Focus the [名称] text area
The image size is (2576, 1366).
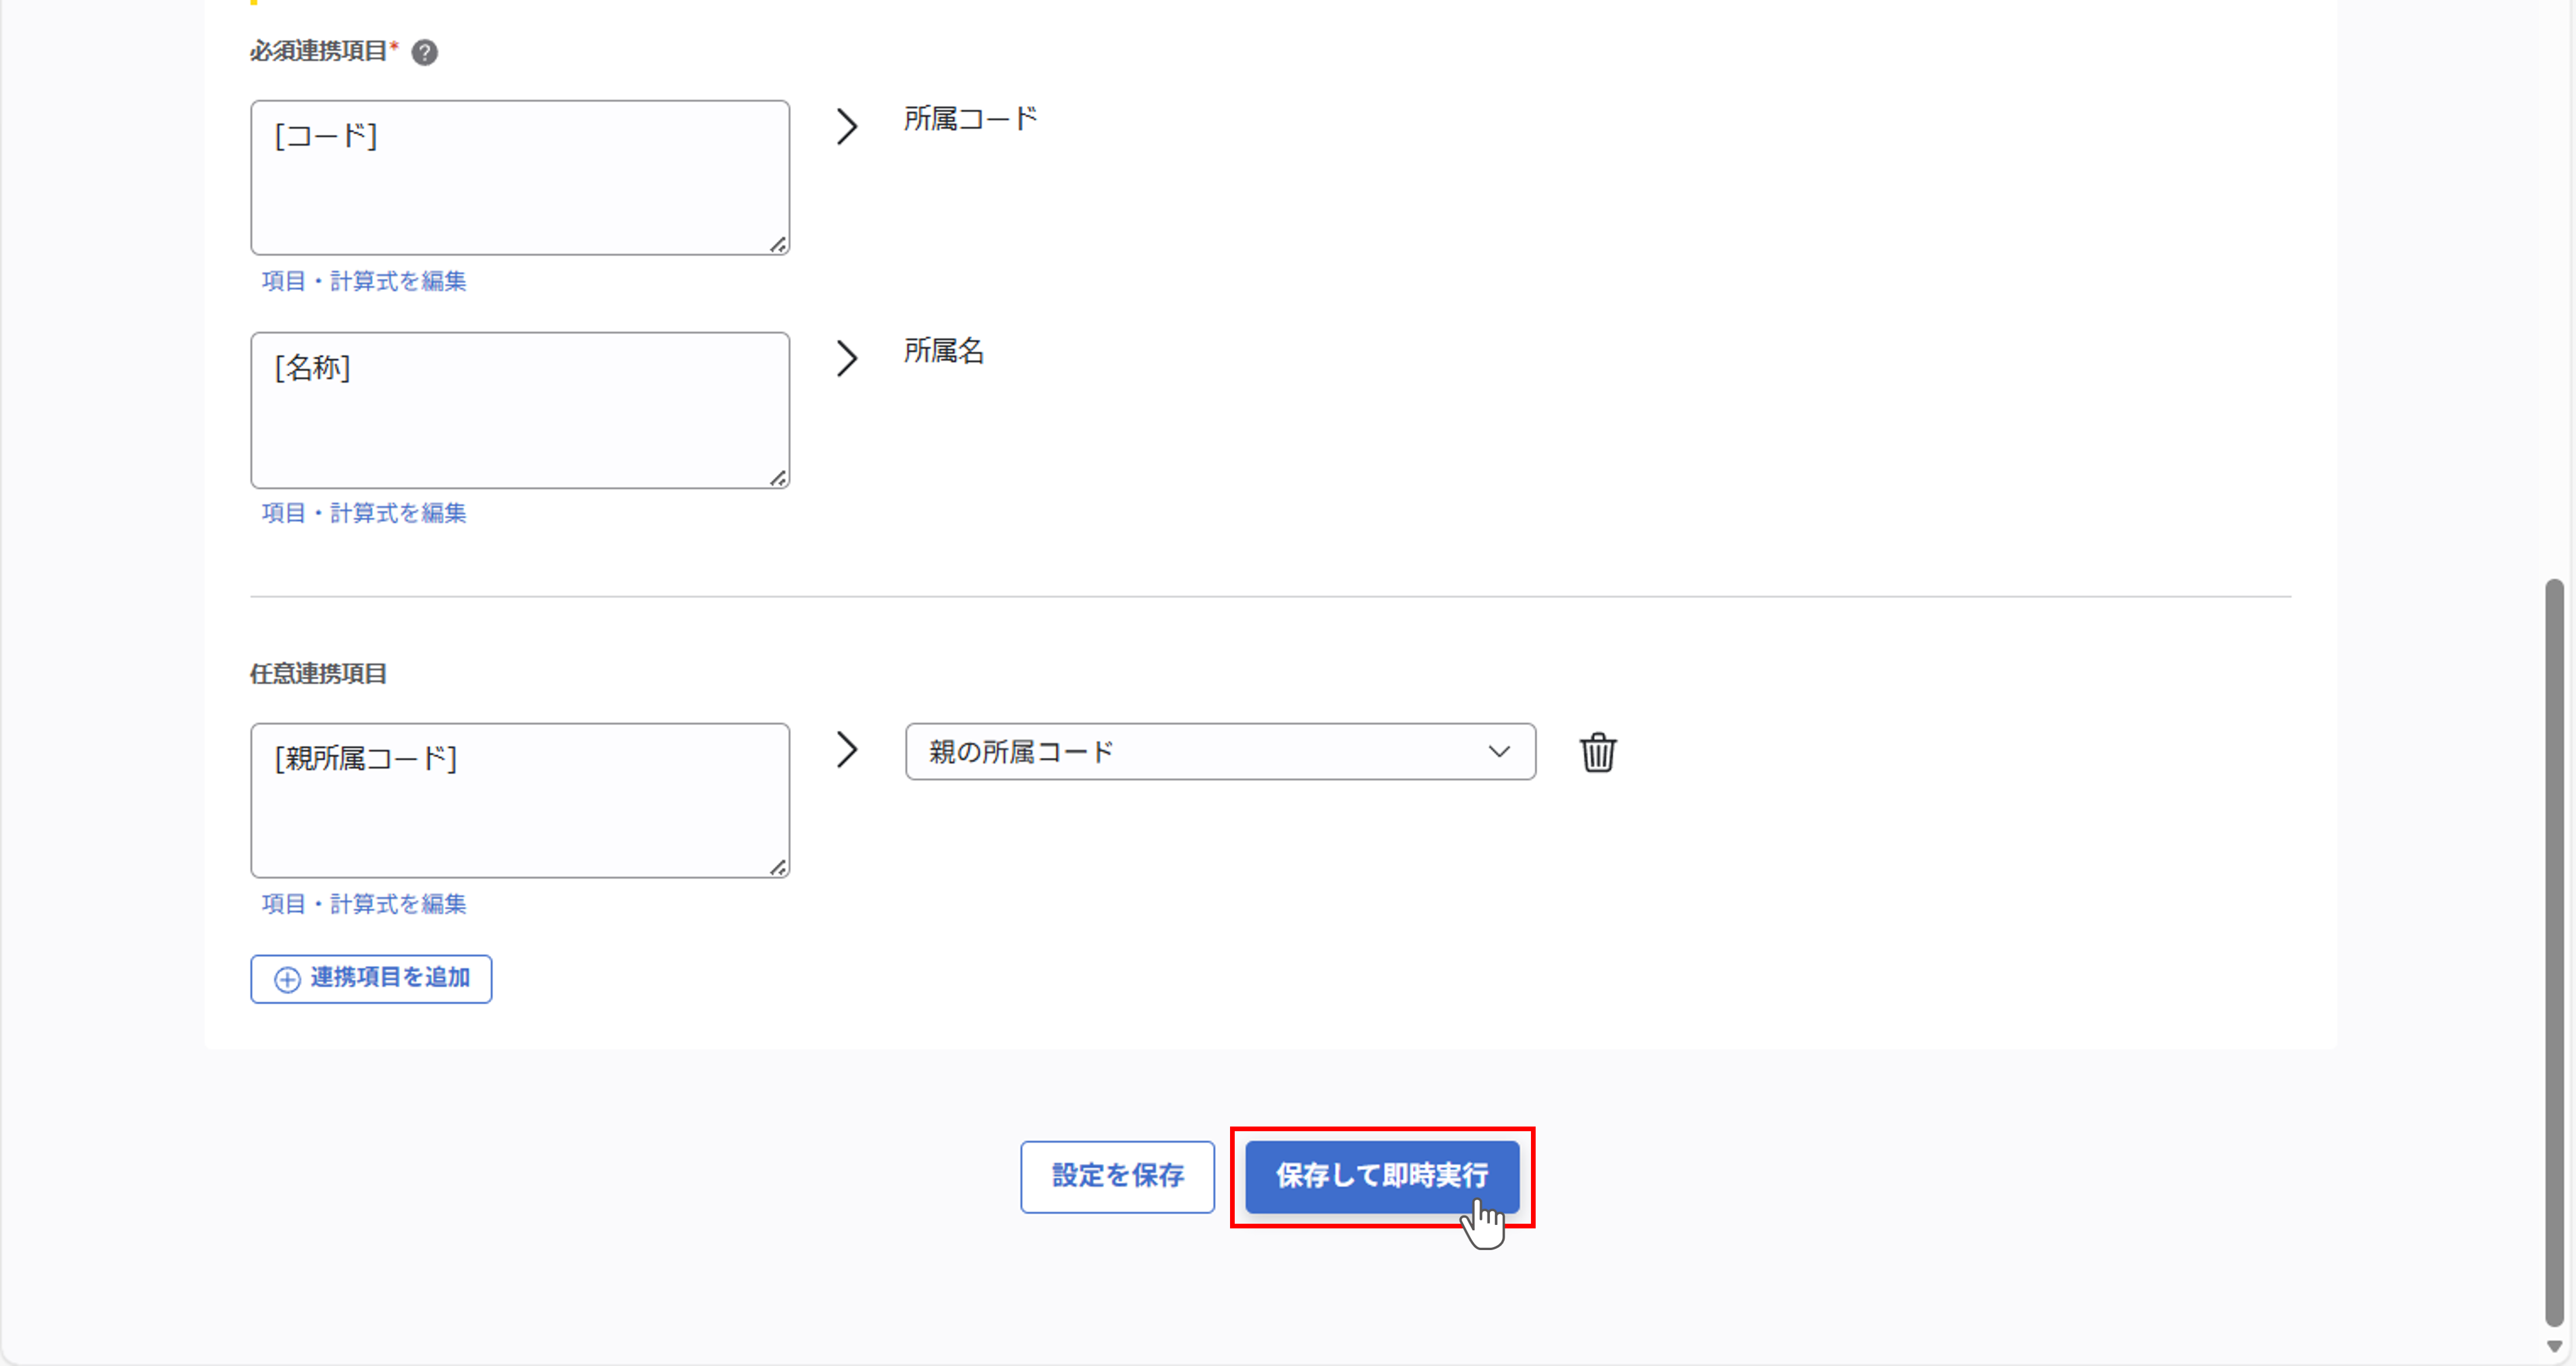pos(520,410)
